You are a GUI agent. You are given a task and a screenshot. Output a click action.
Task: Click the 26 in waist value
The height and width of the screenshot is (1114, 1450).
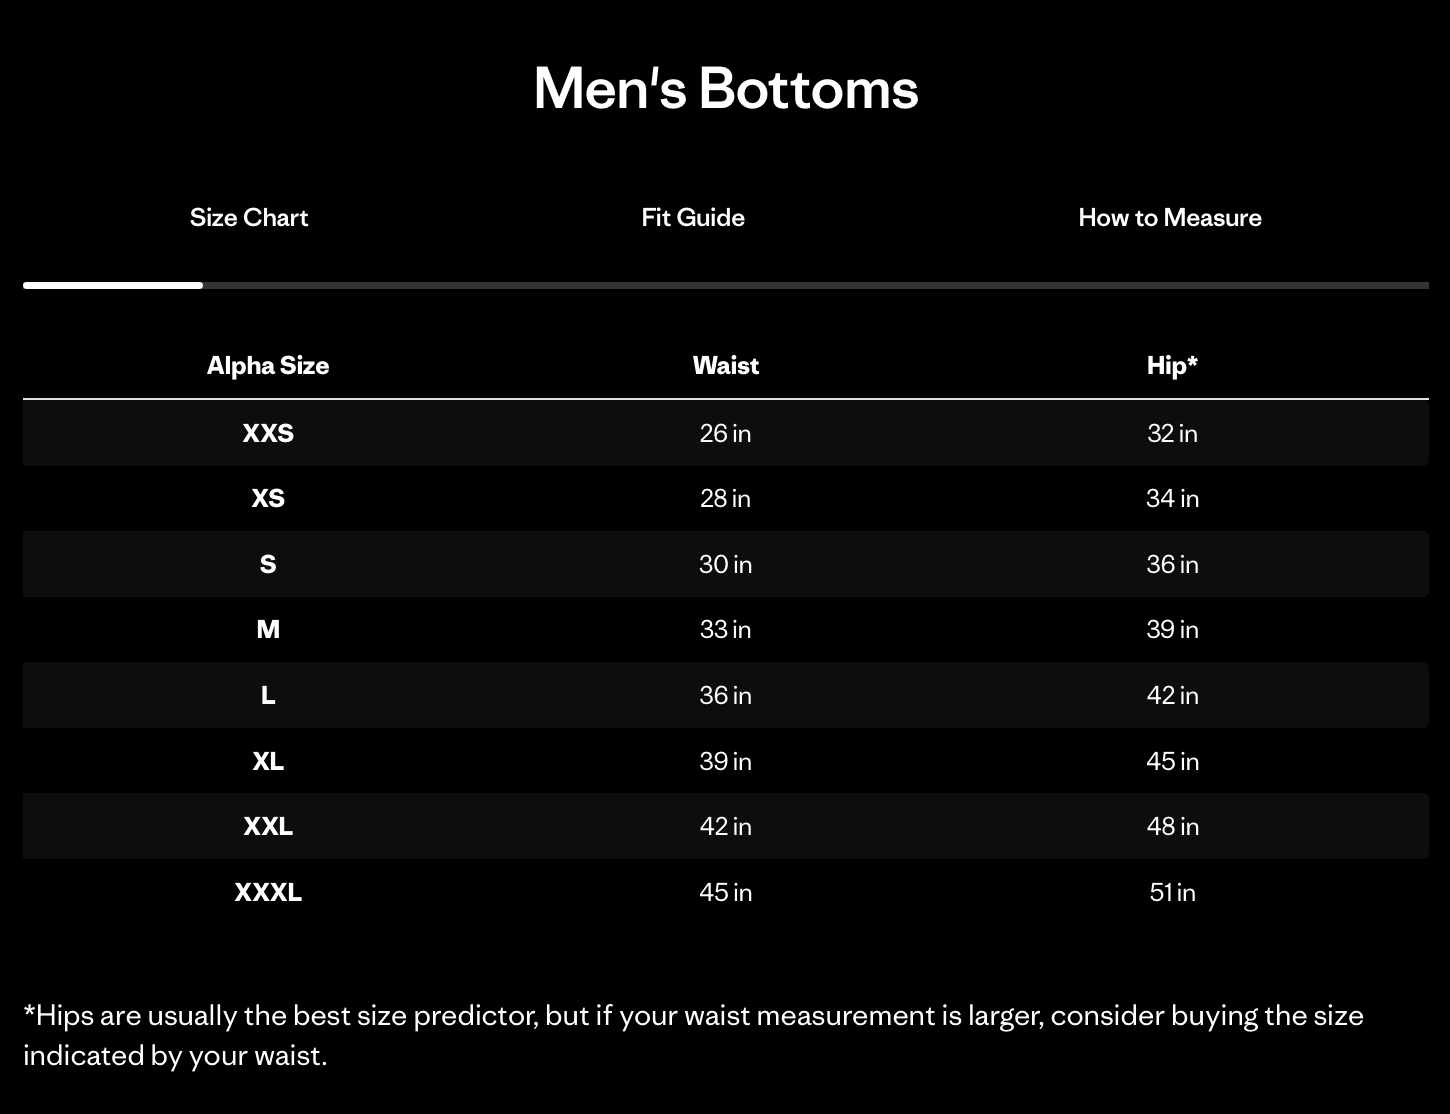point(725,433)
